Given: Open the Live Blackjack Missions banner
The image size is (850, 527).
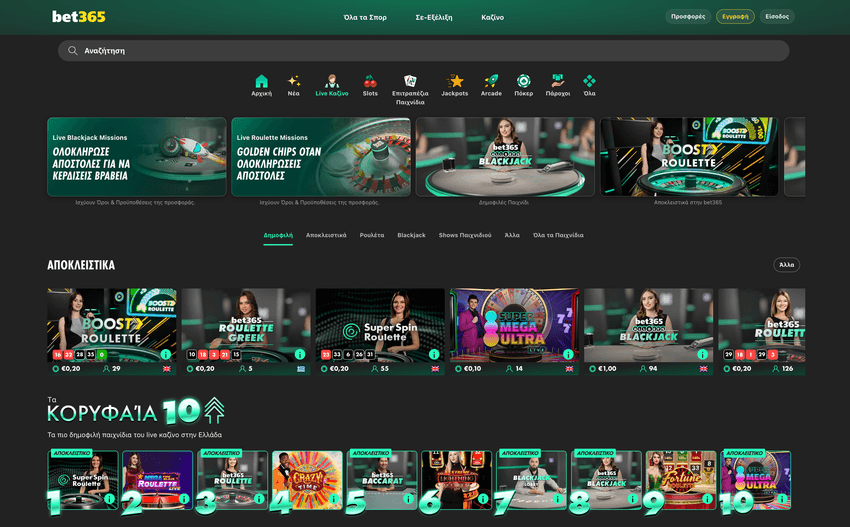Looking at the screenshot, I should tap(137, 157).
